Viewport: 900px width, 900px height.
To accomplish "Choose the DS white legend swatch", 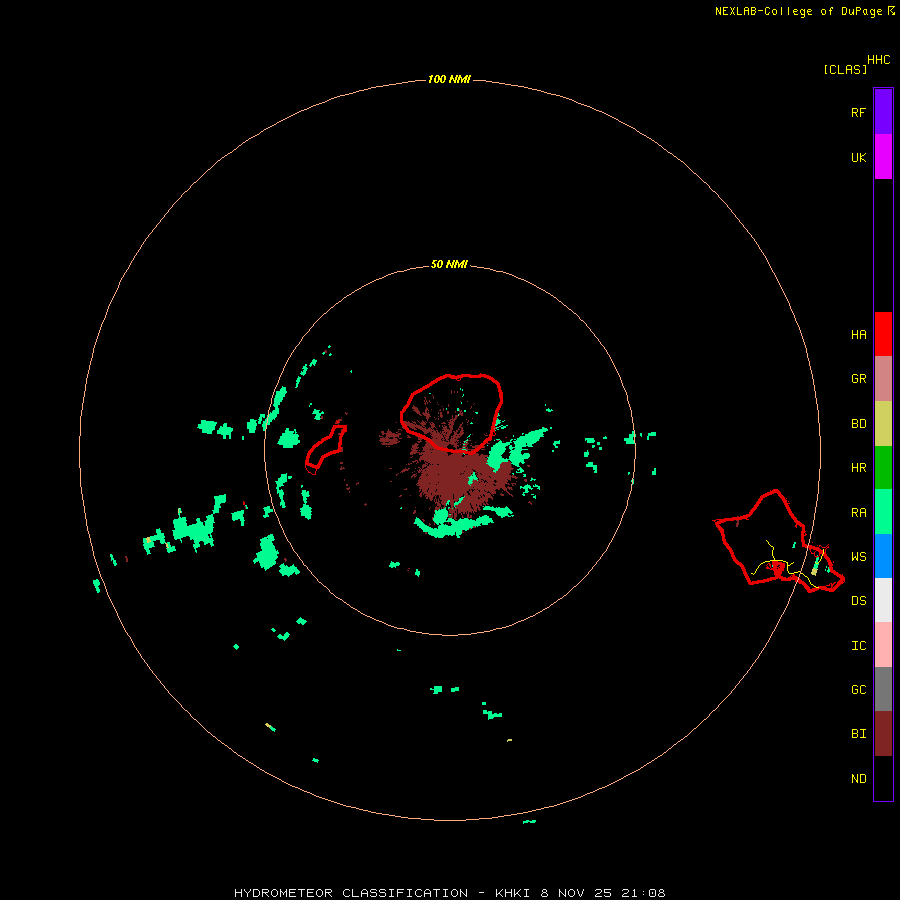I will 883,600.
